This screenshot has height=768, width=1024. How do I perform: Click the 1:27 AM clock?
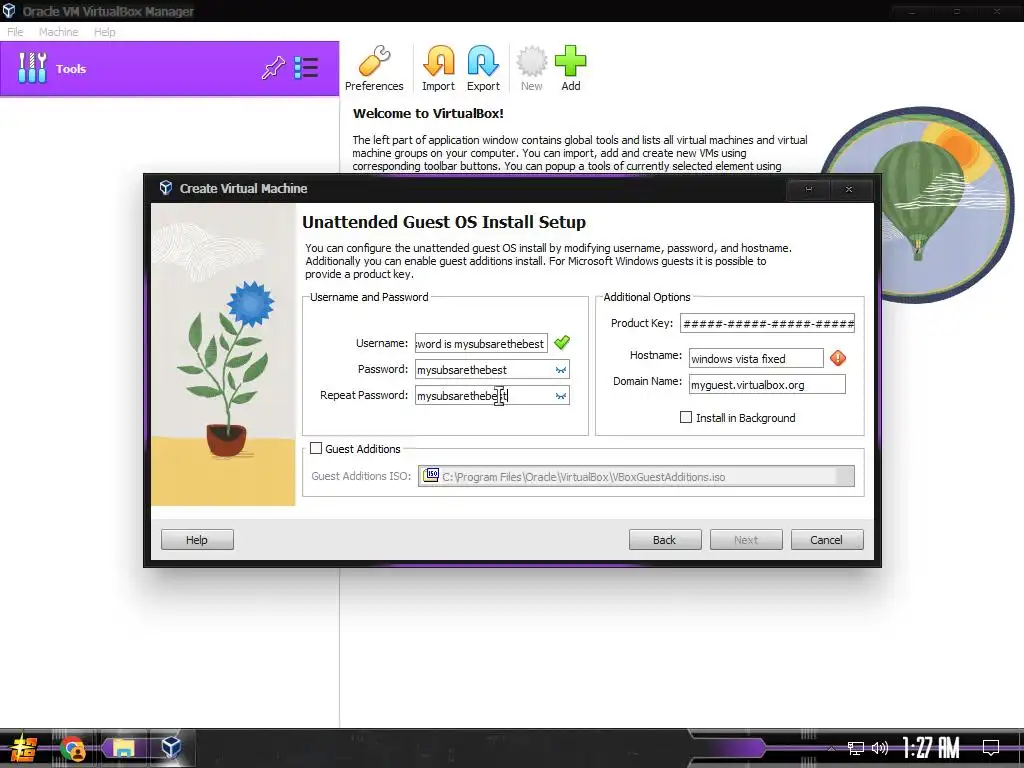point(931,747)
